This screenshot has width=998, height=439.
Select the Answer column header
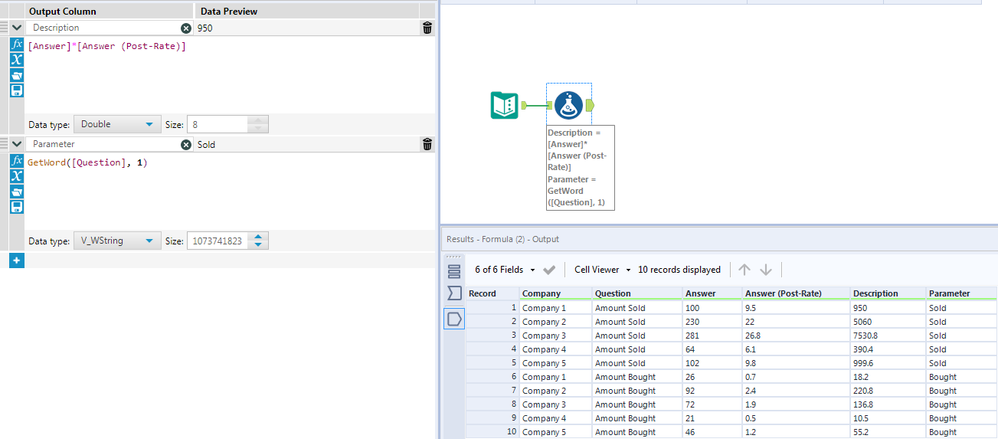tap(712, 293)
